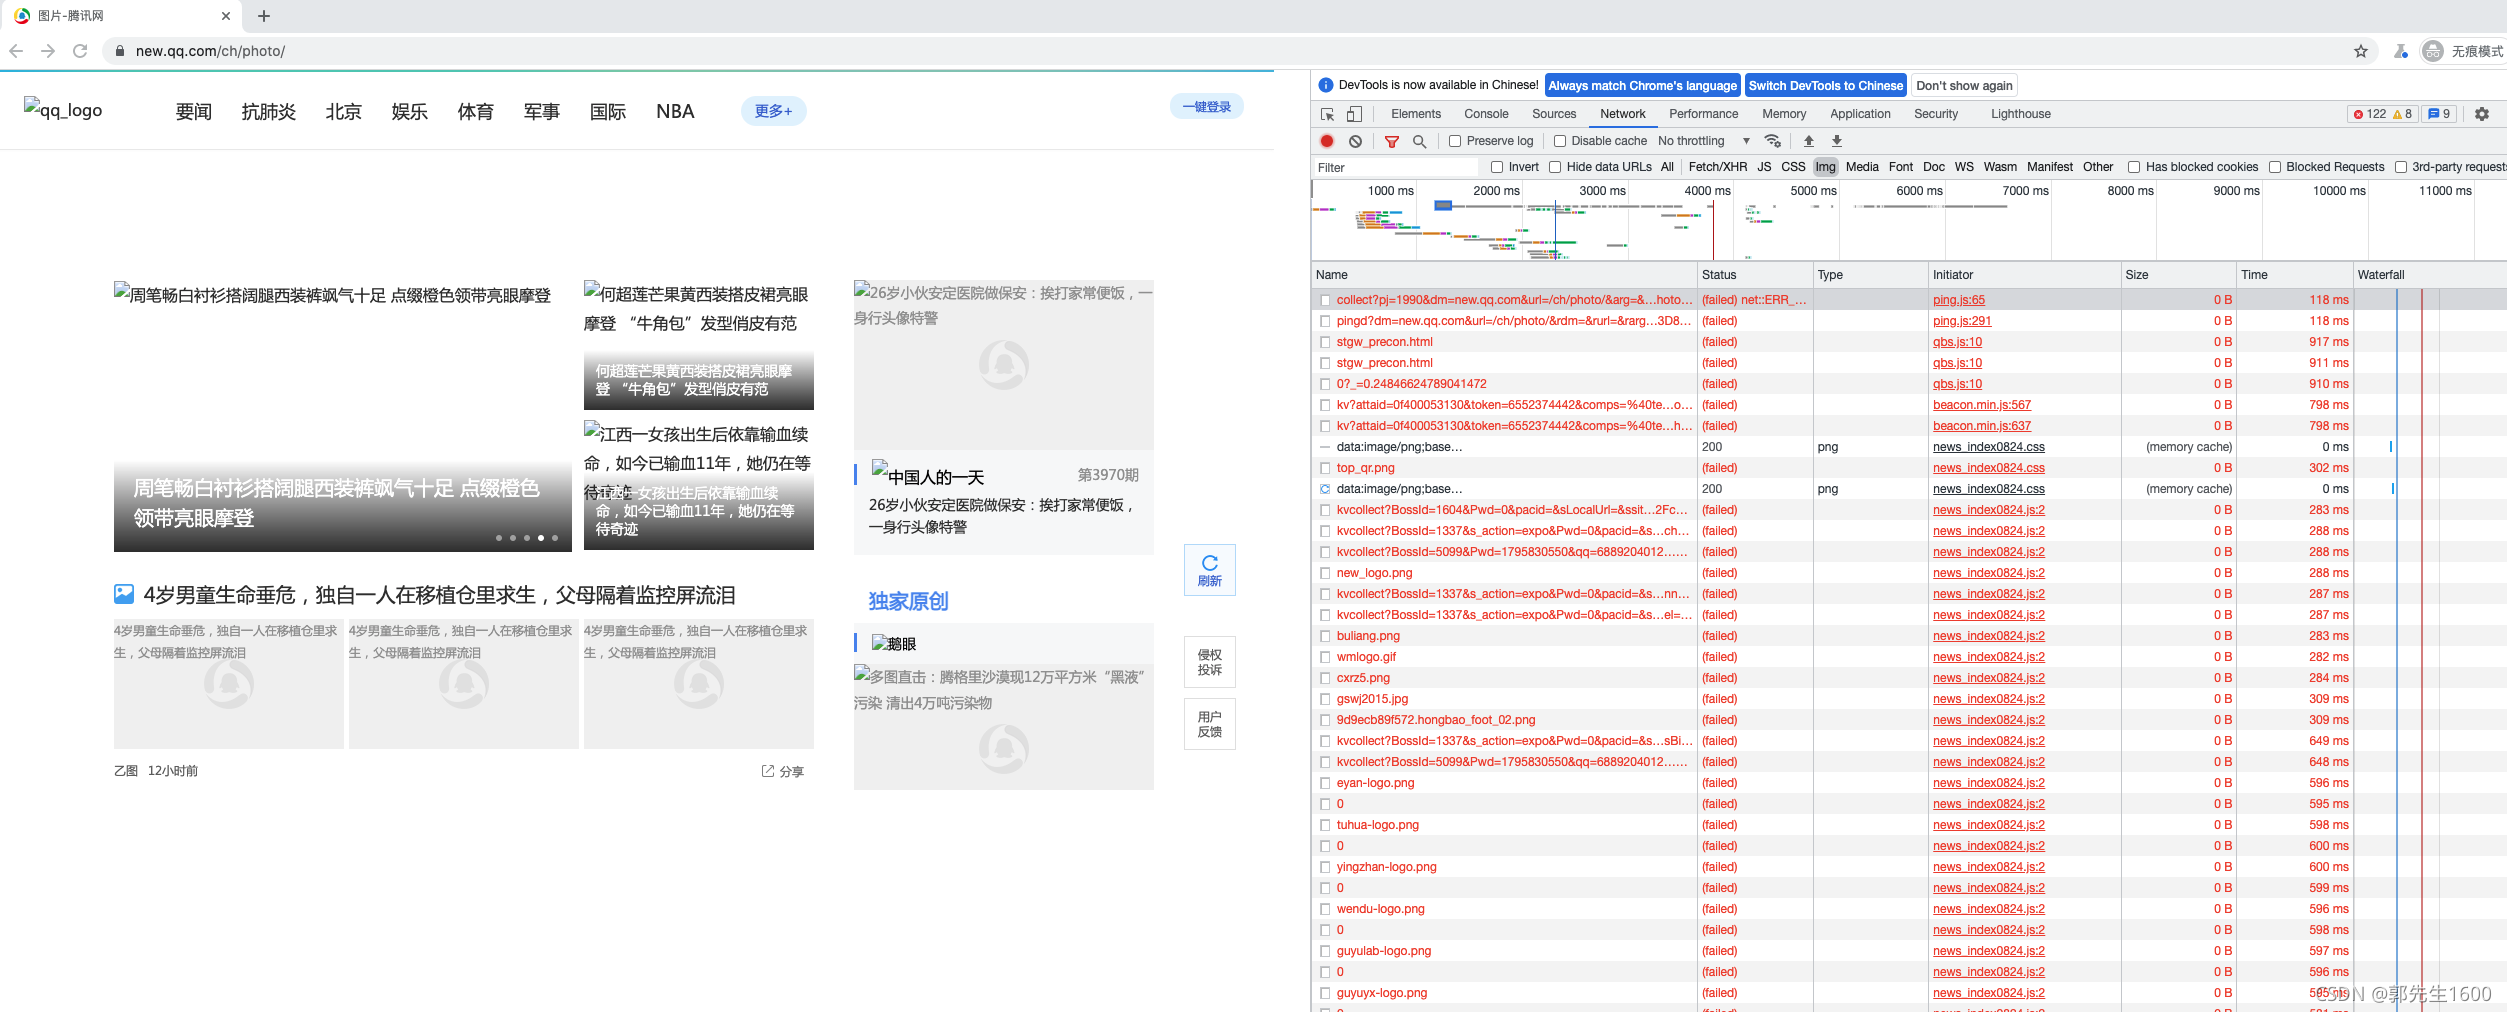Dismiss with Don't show again
The image size is (2507, 1012).
coord(1964,86)
